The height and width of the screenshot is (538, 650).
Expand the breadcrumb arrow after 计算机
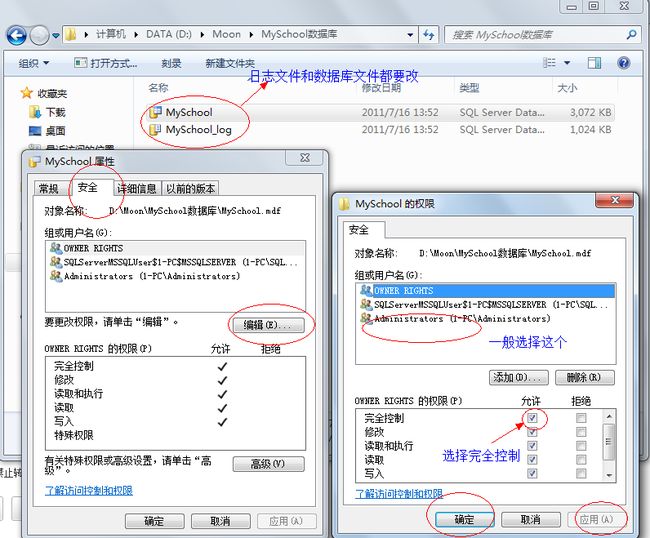point(136,34)
